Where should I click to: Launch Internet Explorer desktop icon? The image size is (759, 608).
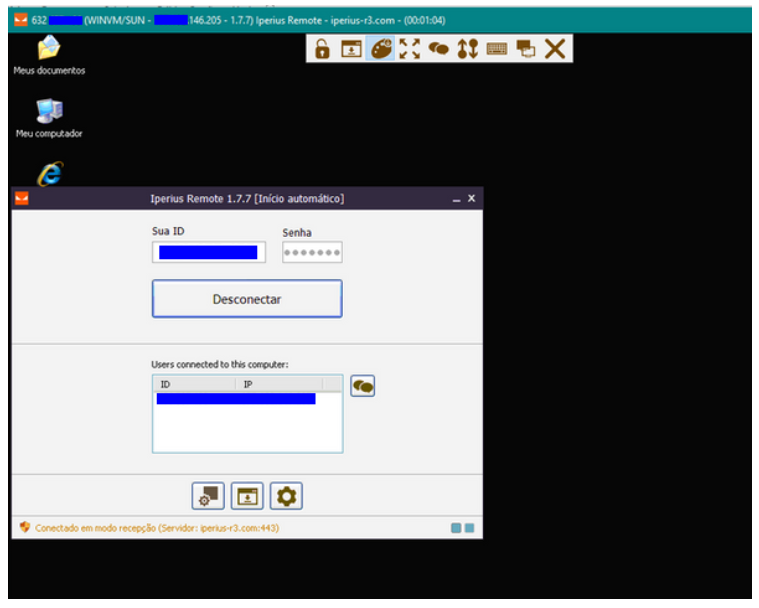pos(50,174)
